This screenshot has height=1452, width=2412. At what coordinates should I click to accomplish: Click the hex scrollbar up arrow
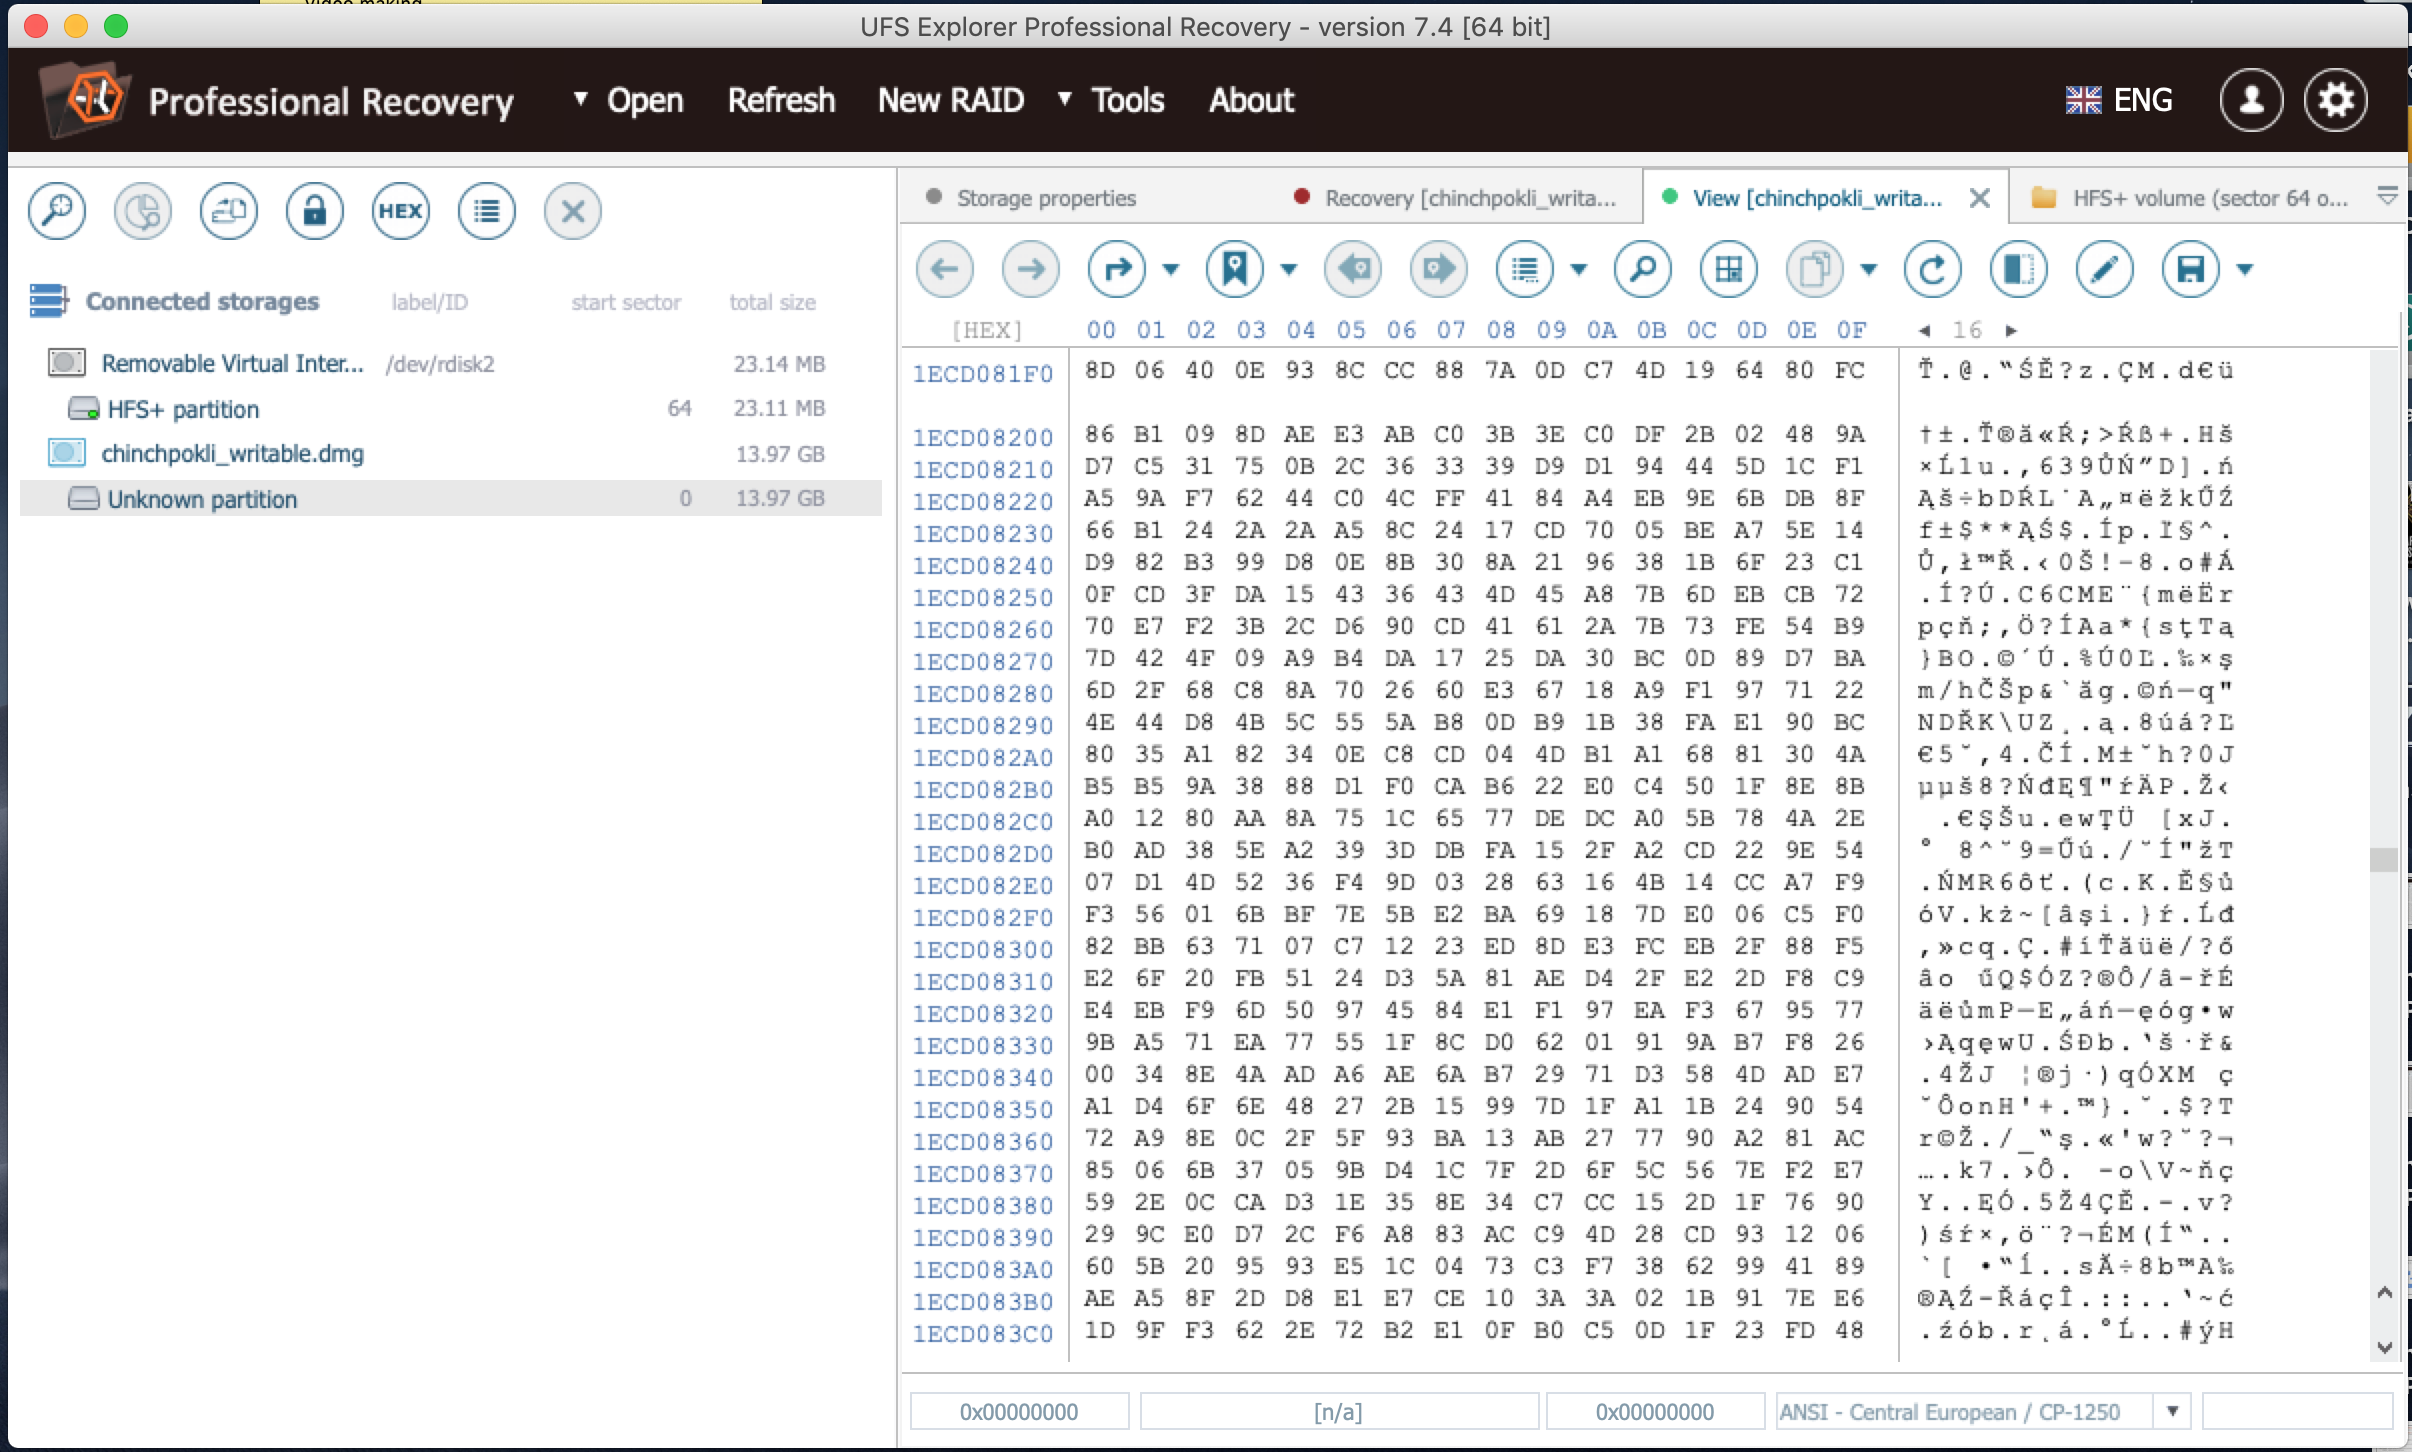pyautogui.click(x=2385, y=1293)
